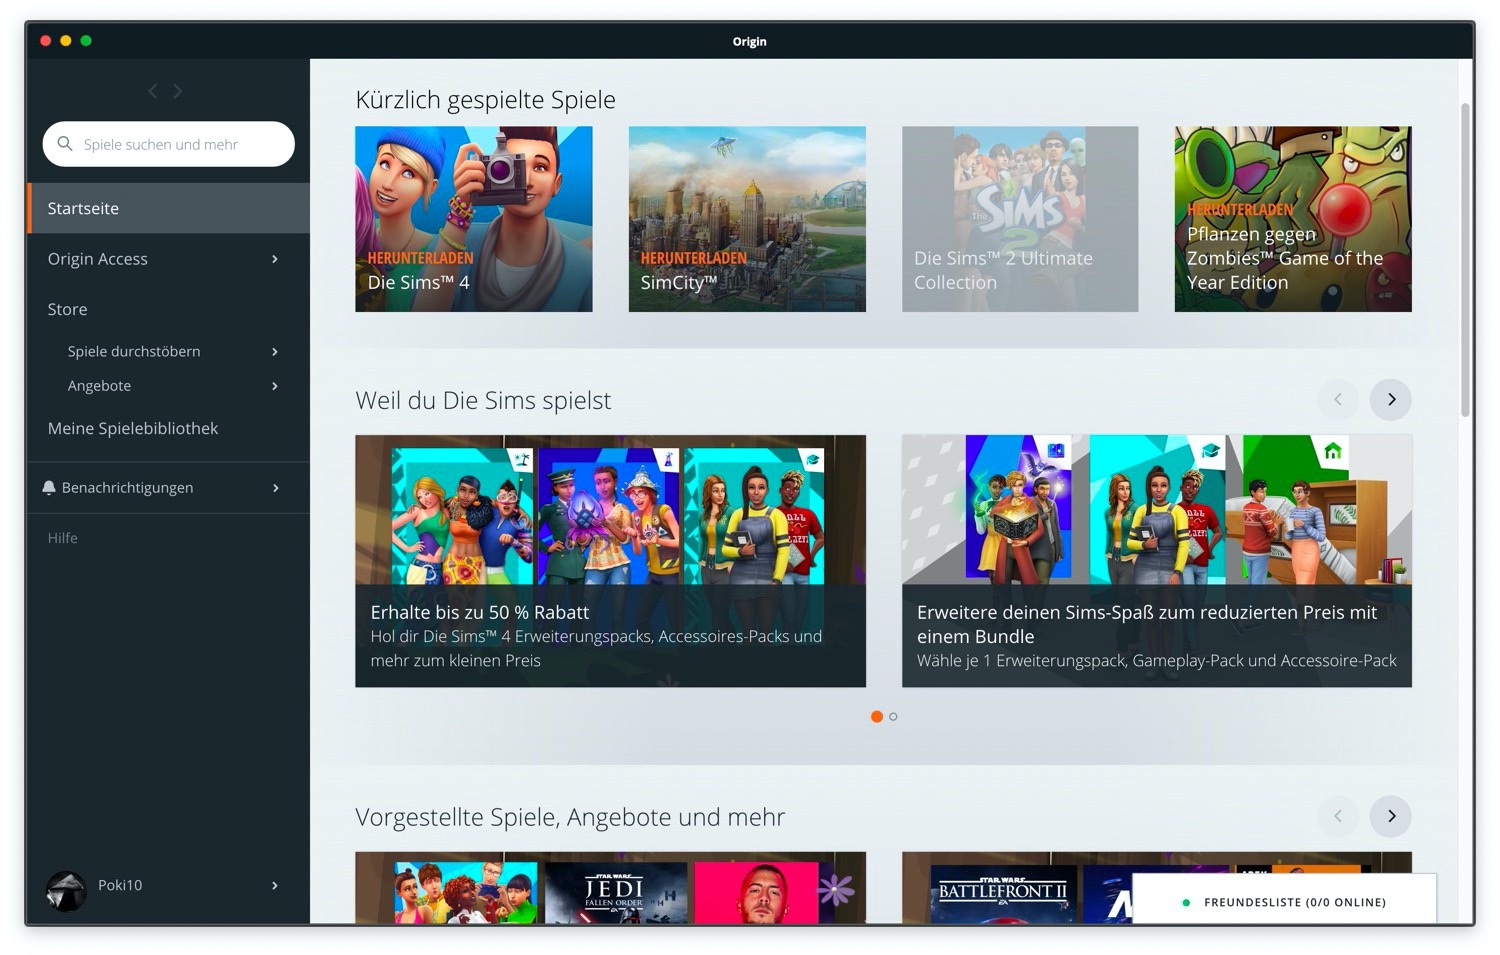
Task: Open the Erhalte bis zu 50 % Rabatt offer
Action: tap(610, 561)
